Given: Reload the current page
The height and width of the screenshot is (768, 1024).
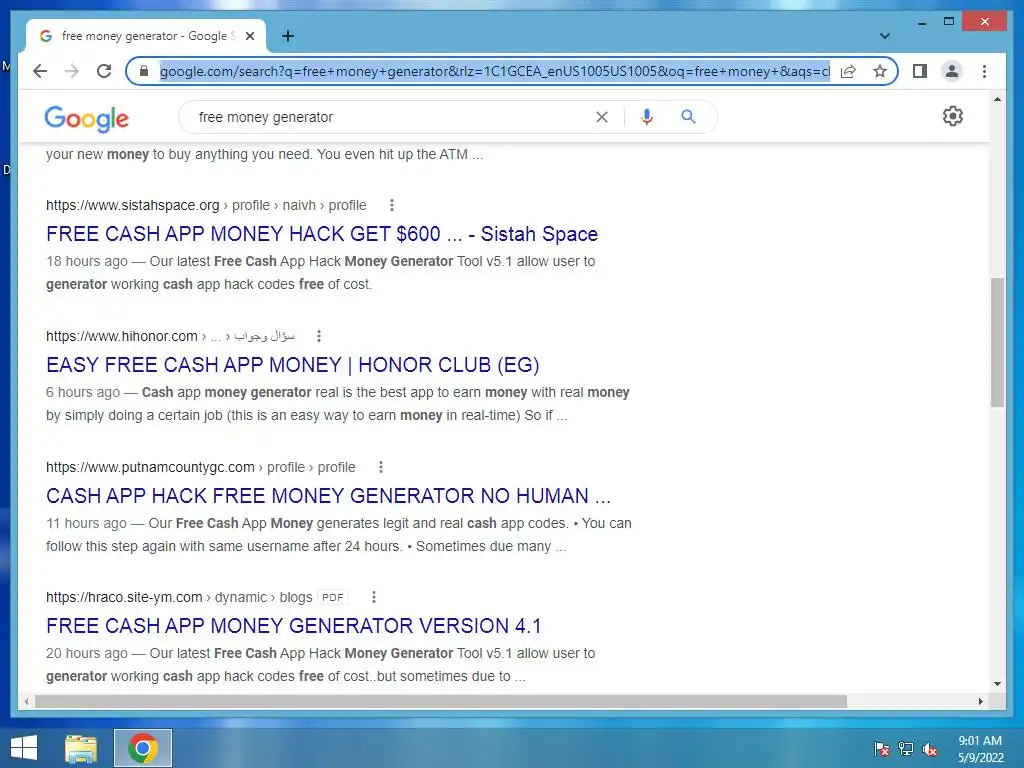Looking at the screenshot, I should 104,71.
